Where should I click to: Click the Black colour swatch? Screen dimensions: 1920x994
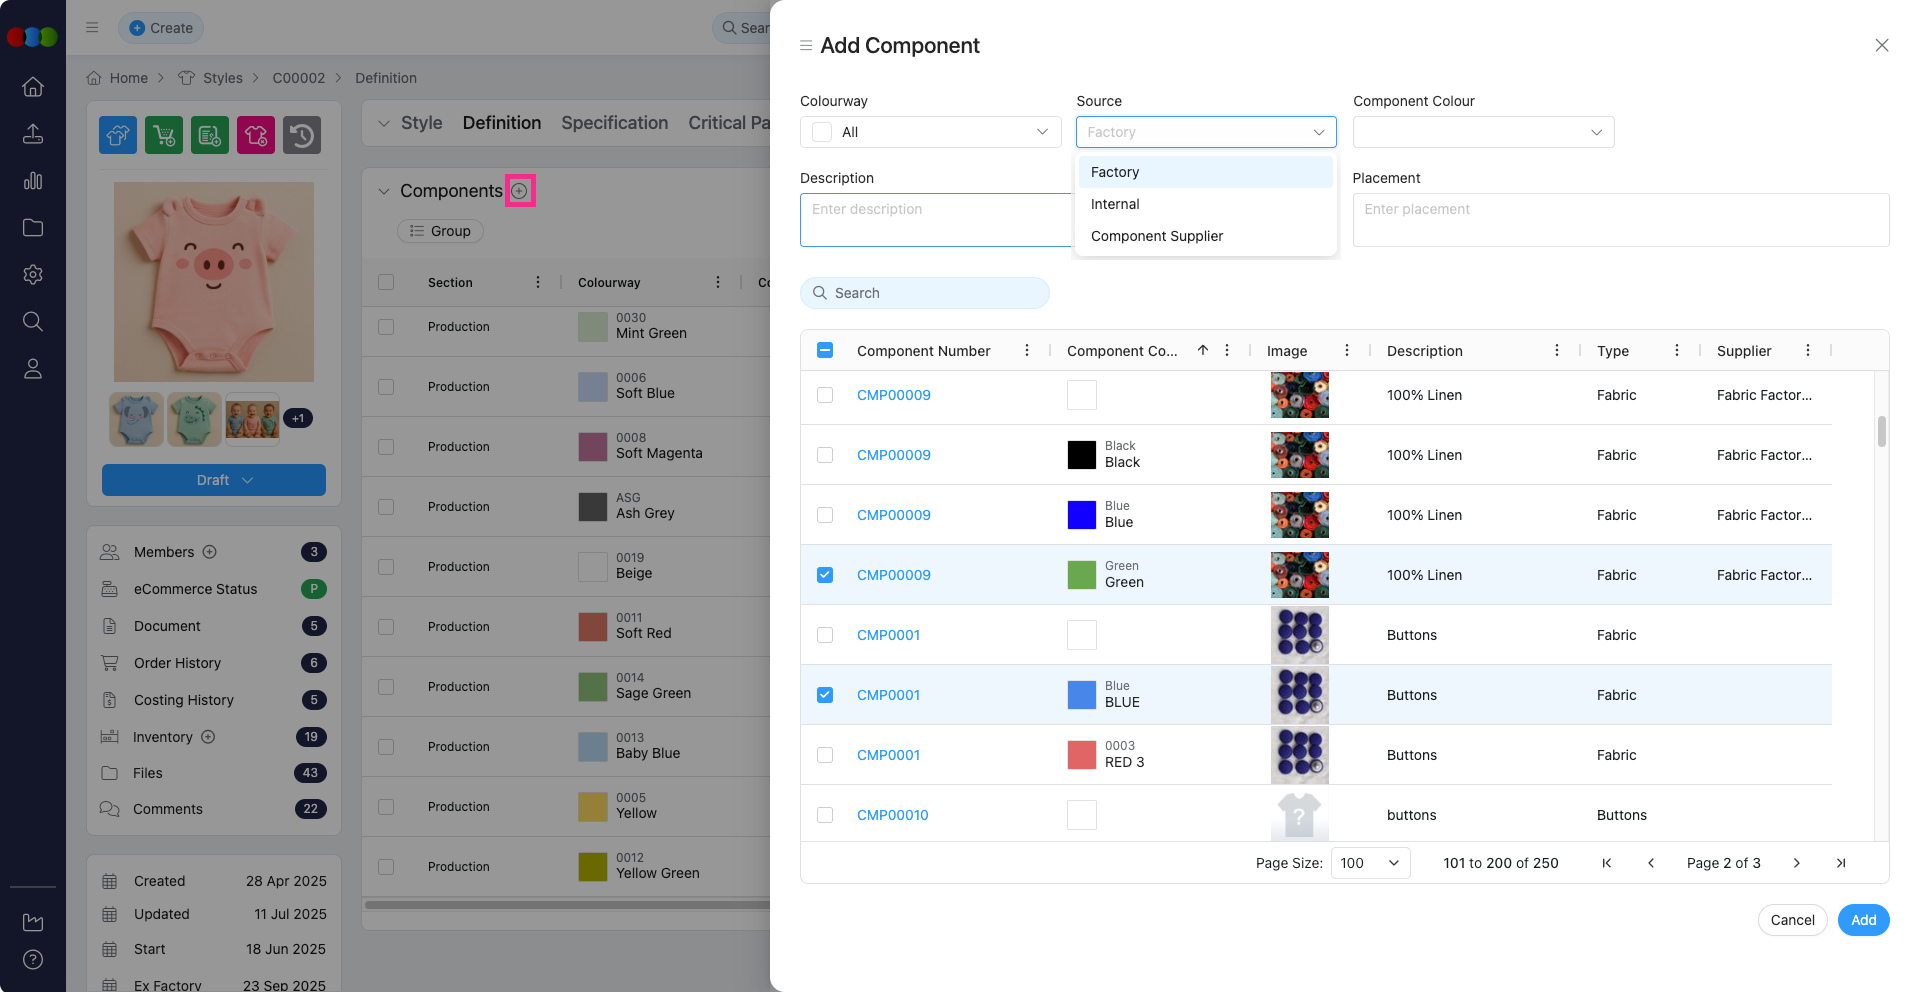tap(1082, 455)
